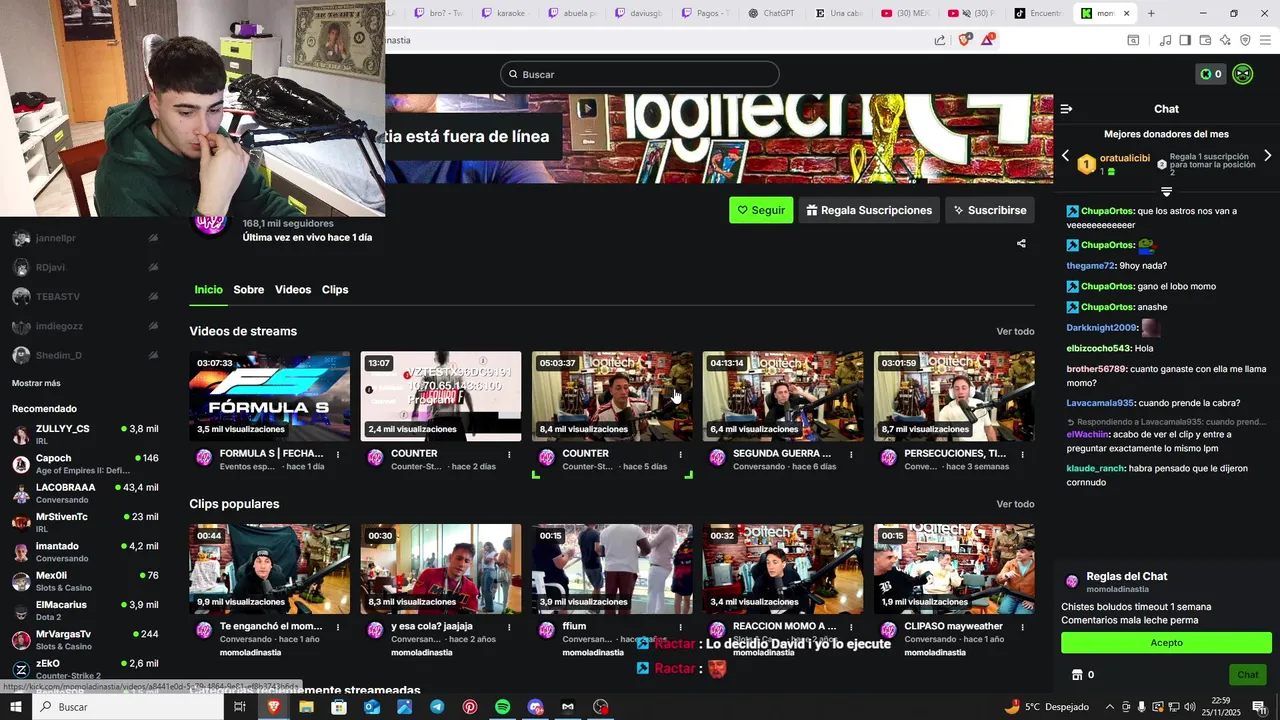Switch to the Sobre tab

[249, 290]
